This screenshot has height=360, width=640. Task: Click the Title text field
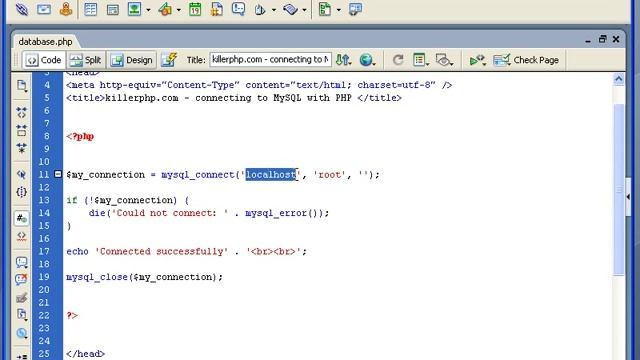coord(270,60)
